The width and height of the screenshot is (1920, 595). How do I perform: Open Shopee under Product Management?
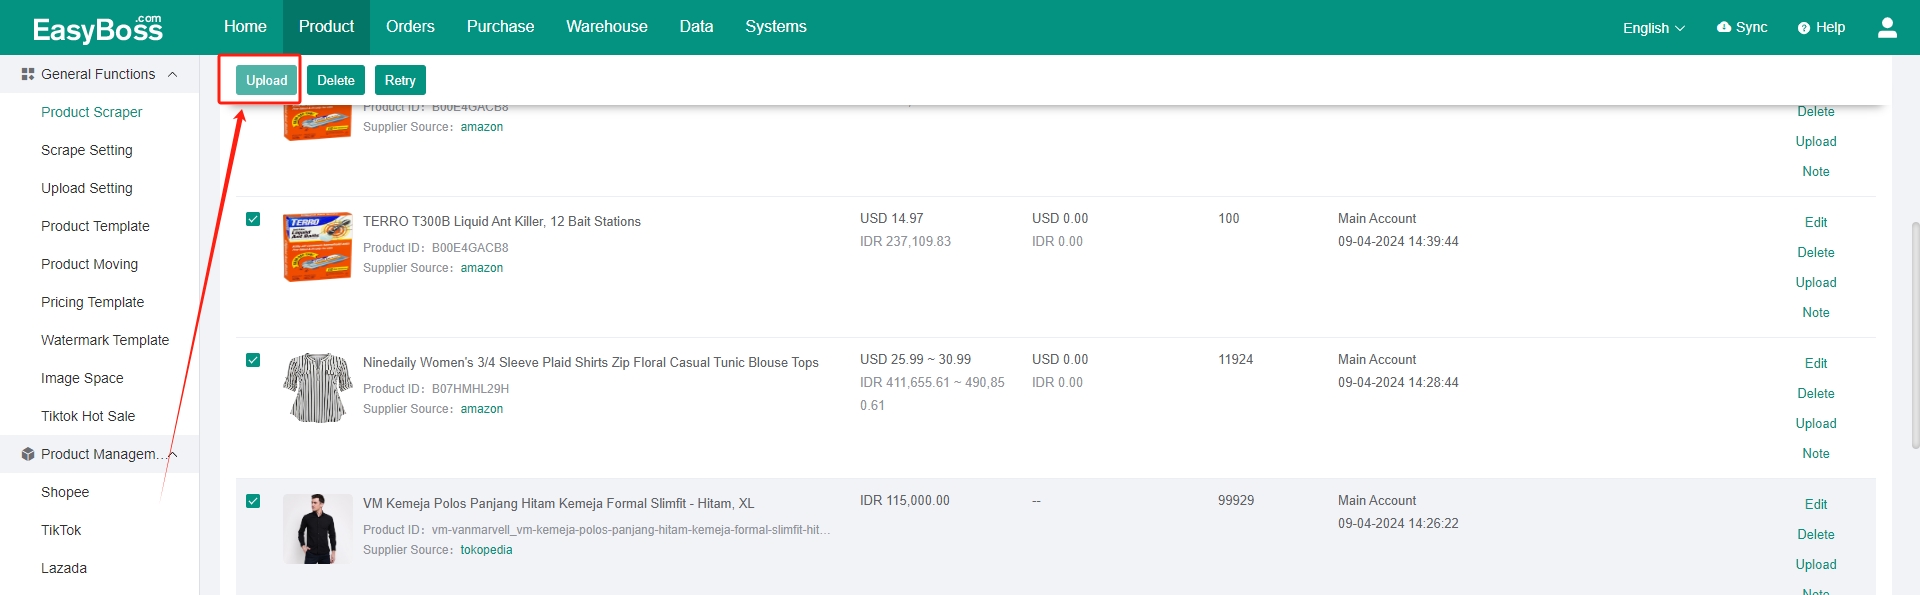(x=65, y=492)
